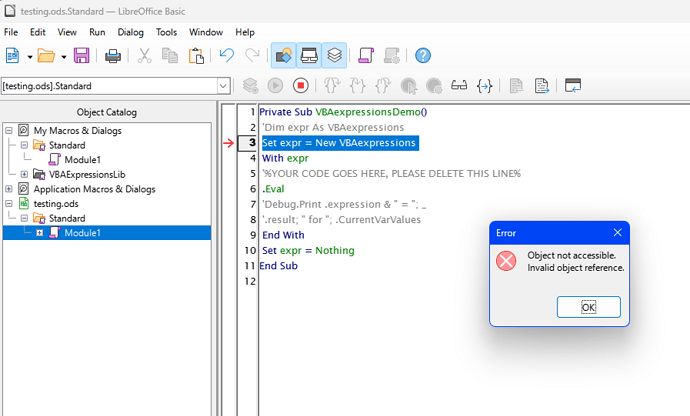Click the Print icon
Image resolution: width=690 pixels, height=416 pixels.
click(x=113, y=56)
